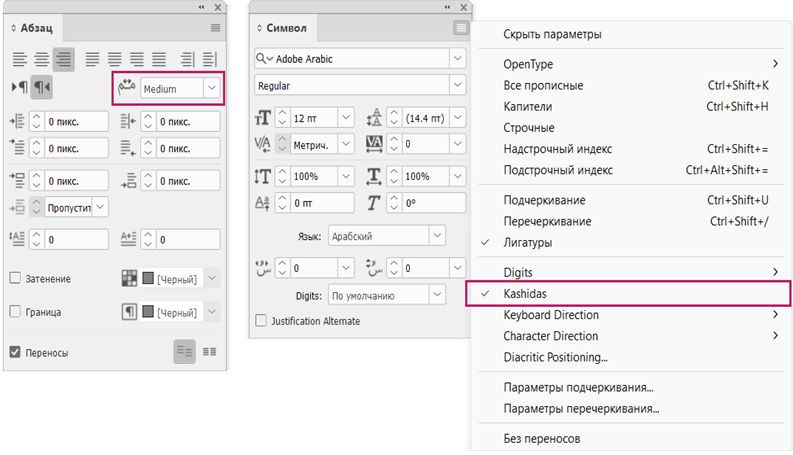793x455 pixels.
Task: Click the shading color settings icon
Action: point(129,278)
